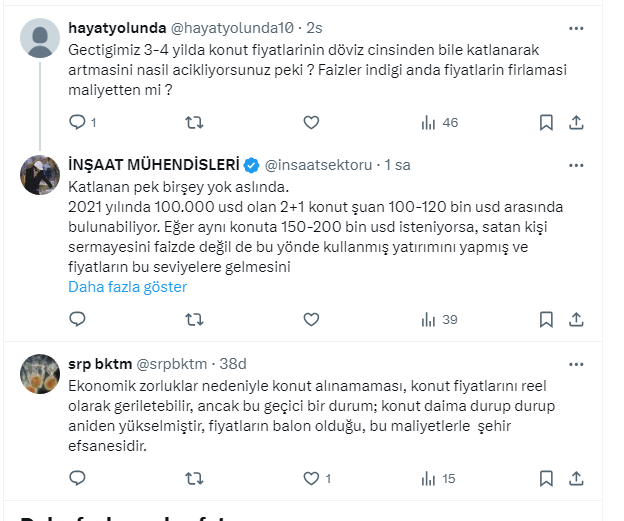Viewport: 624px width, 521px height.
Task: Like hayatyolunda's tweet
Action: tap(311, 123)
